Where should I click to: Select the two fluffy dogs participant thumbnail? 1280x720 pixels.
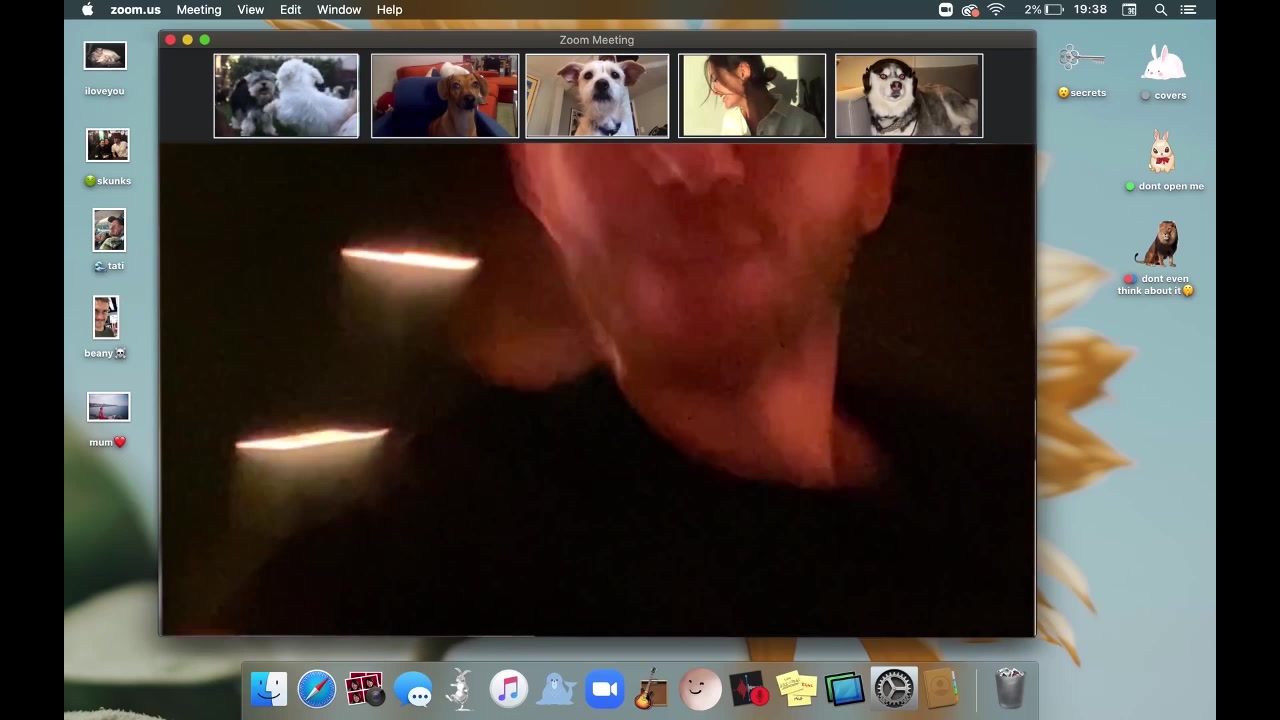coord(286,96)
